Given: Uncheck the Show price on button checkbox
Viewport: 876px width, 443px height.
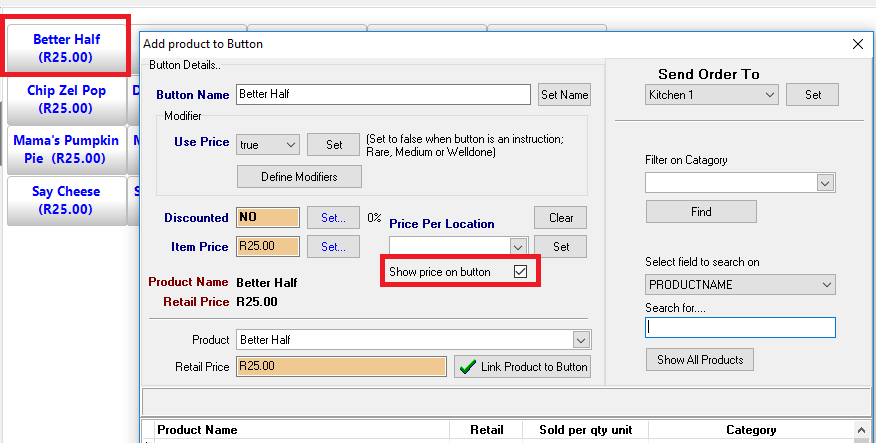Looking at the screenshot, I should pyautogui.click(x=520, y=272).
